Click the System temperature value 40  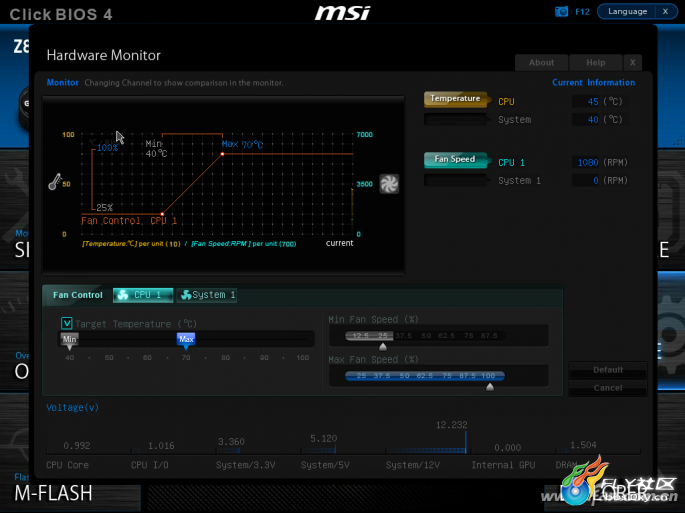tap(593, 119)
